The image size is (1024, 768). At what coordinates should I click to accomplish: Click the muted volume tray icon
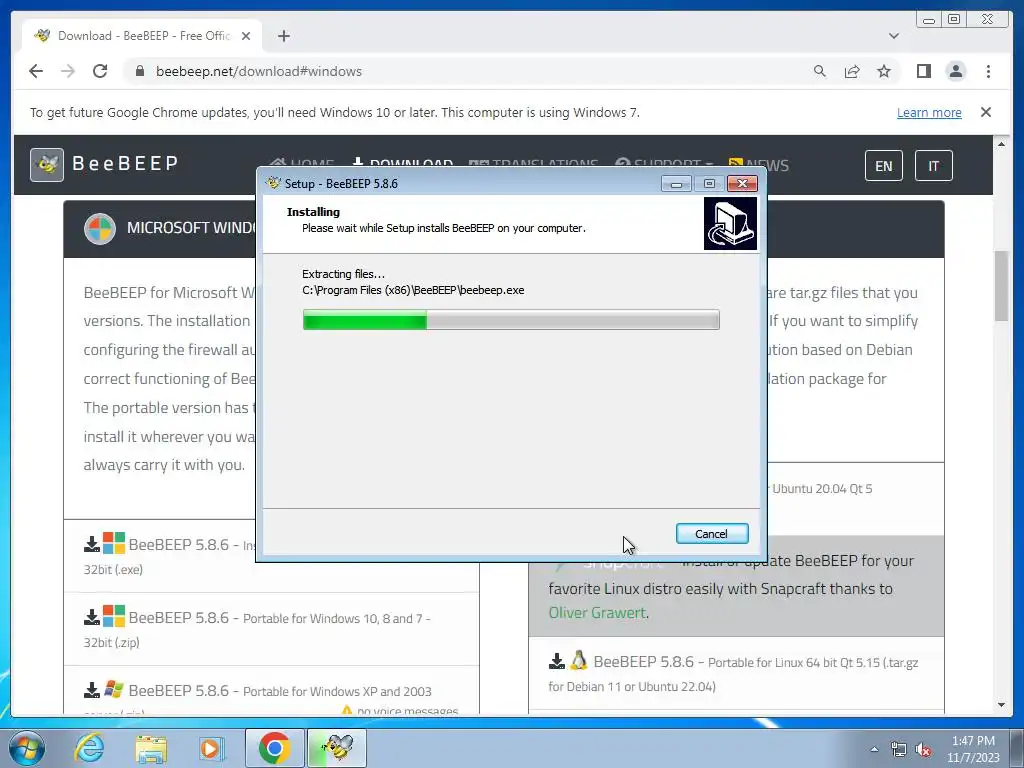click(923, 750)
